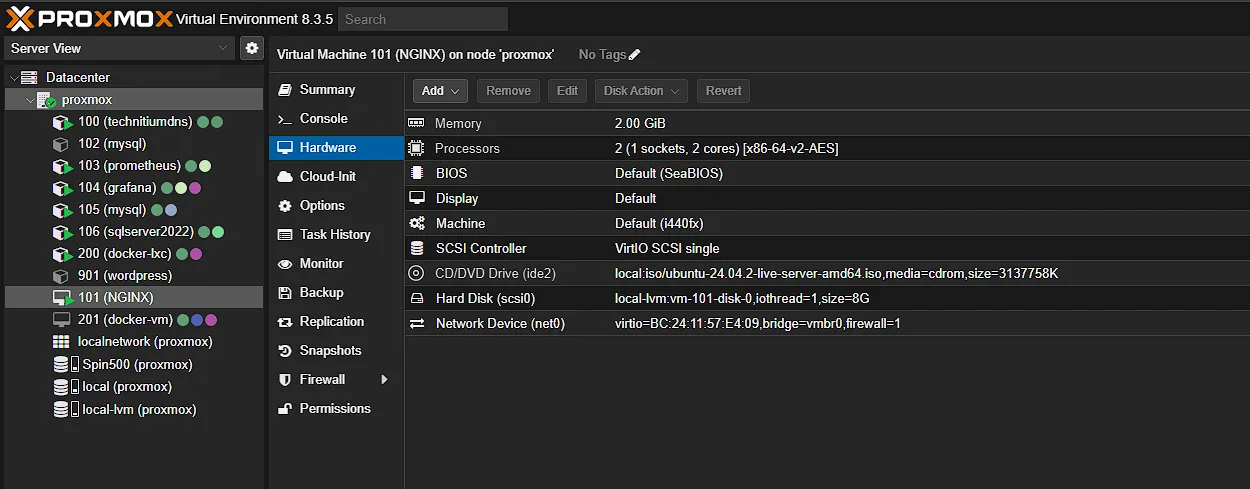Select the BIOS Default (SeaBIOS) row
The image size is (1250, 489).
pos(827,173)
